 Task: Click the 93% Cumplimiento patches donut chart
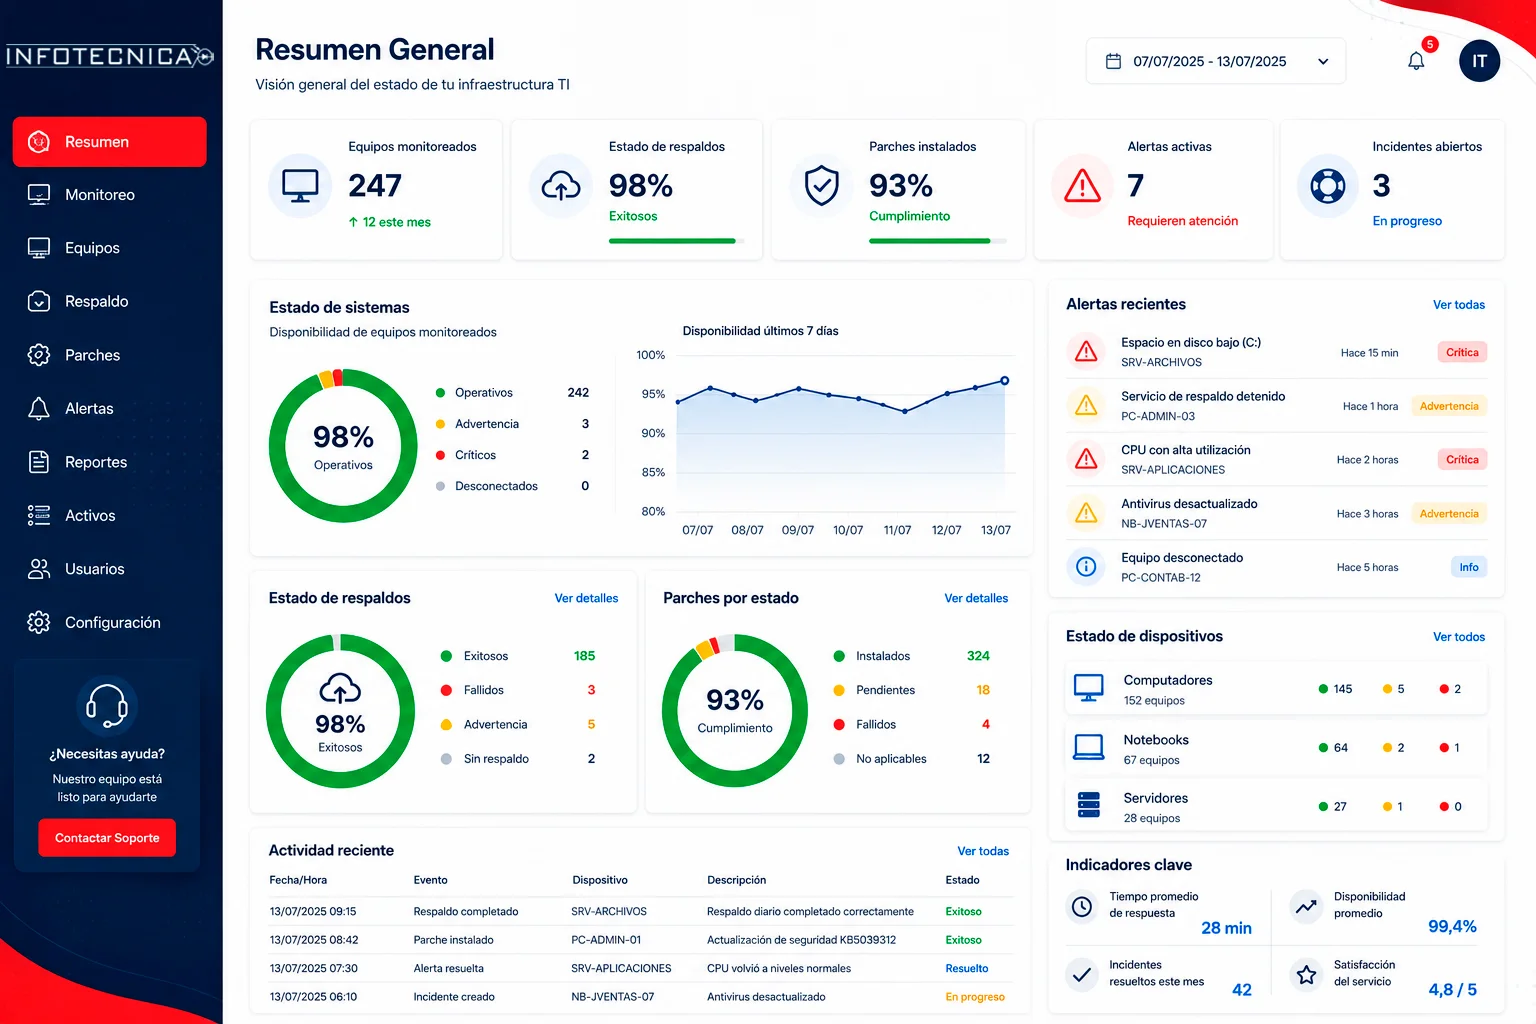[x=735, y=711]
